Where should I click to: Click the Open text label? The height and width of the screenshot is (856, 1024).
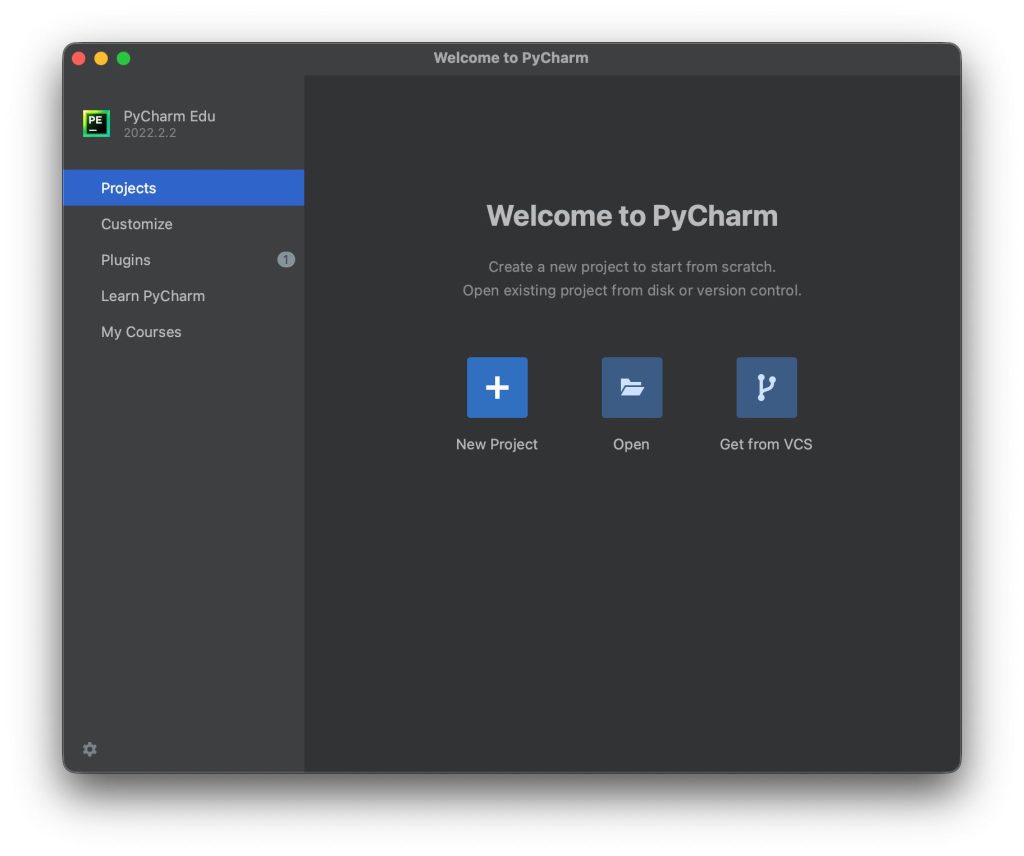631,444
